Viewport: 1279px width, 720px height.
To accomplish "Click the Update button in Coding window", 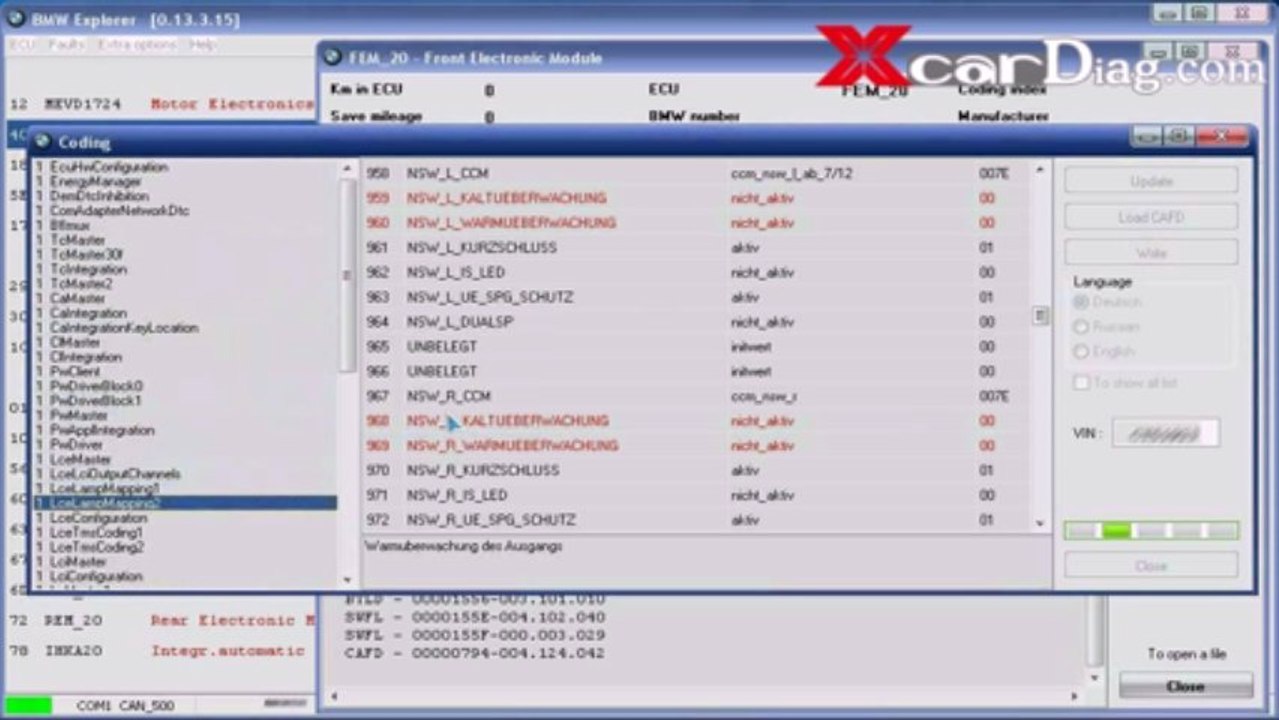I will pos(1151,181).
